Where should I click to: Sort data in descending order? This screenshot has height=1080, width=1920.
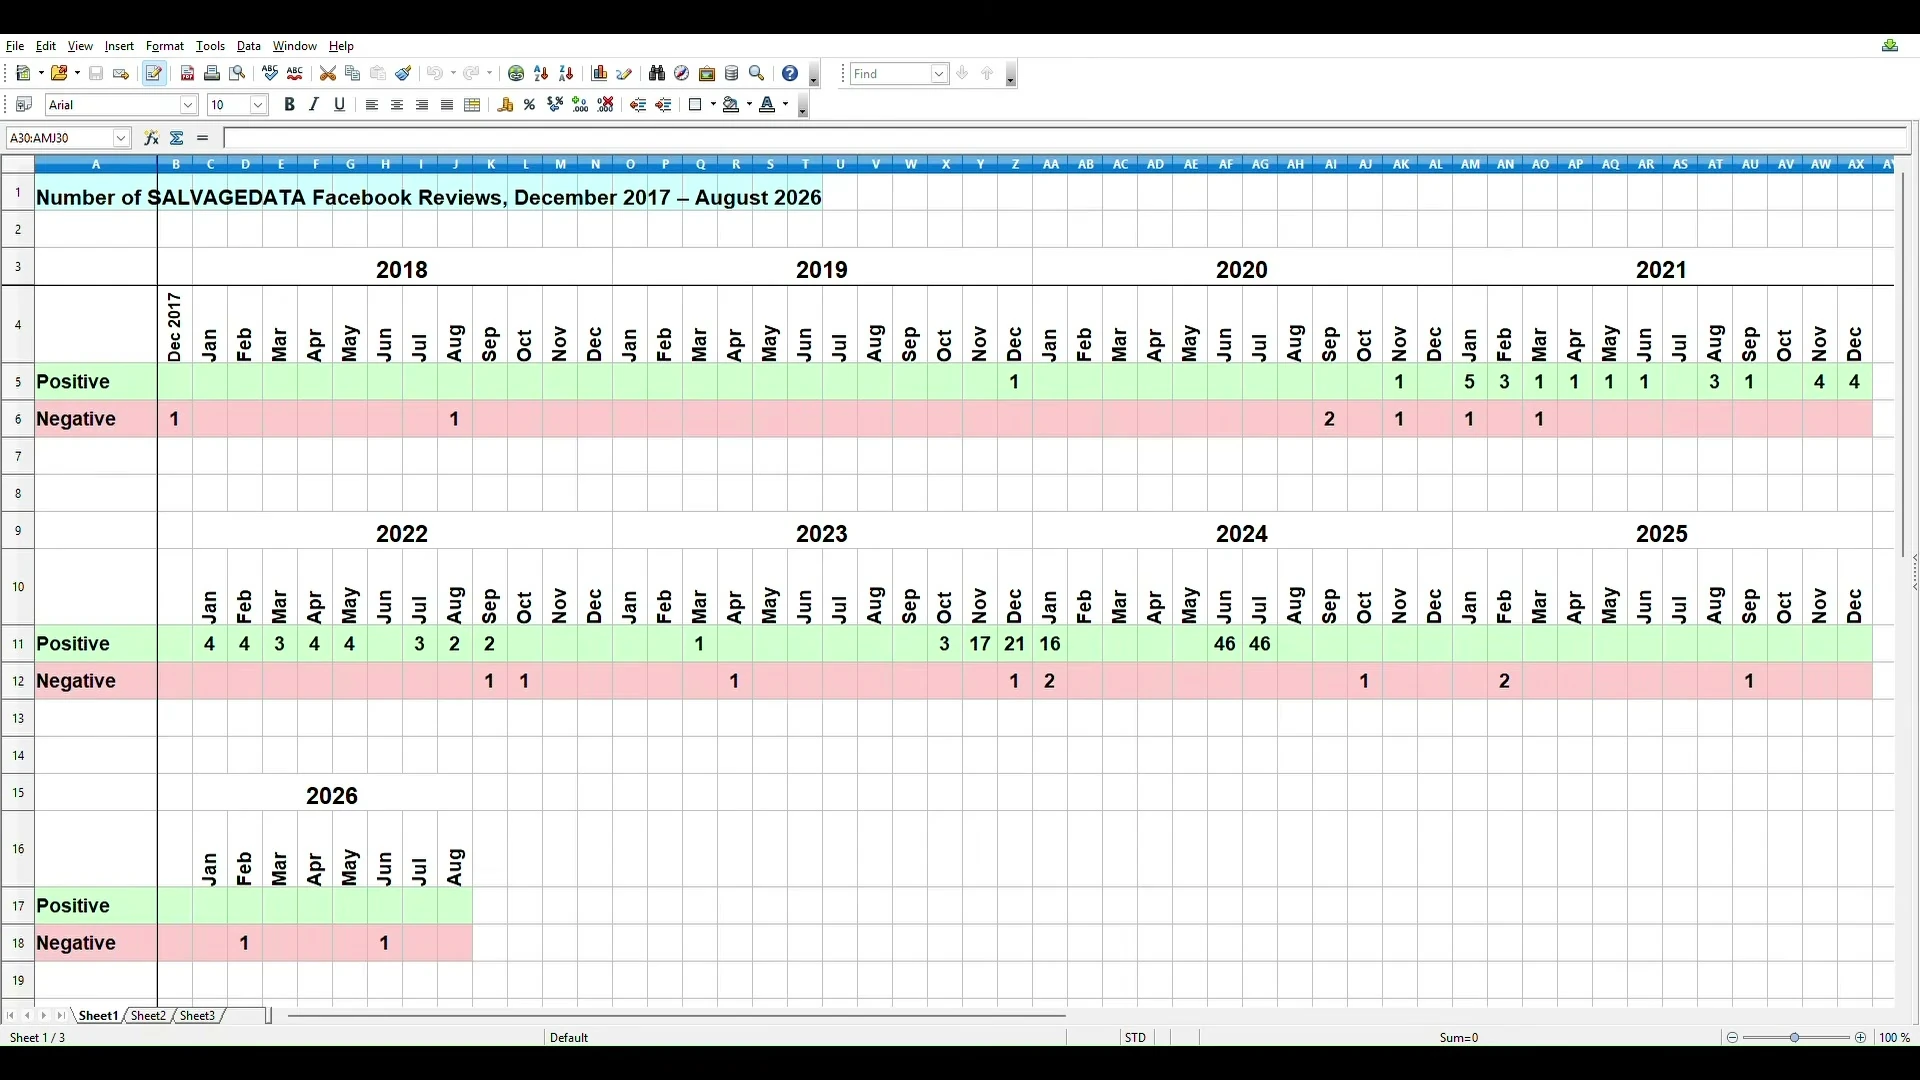point(566,74)
